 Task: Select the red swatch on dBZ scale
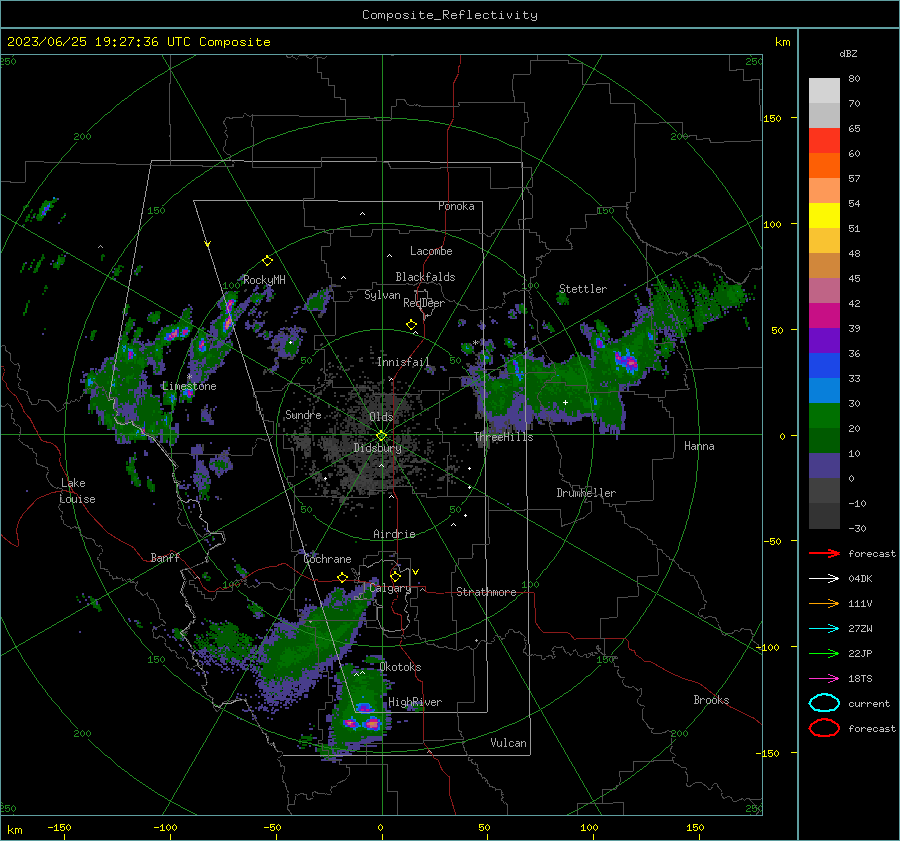[x=824, y=141]
